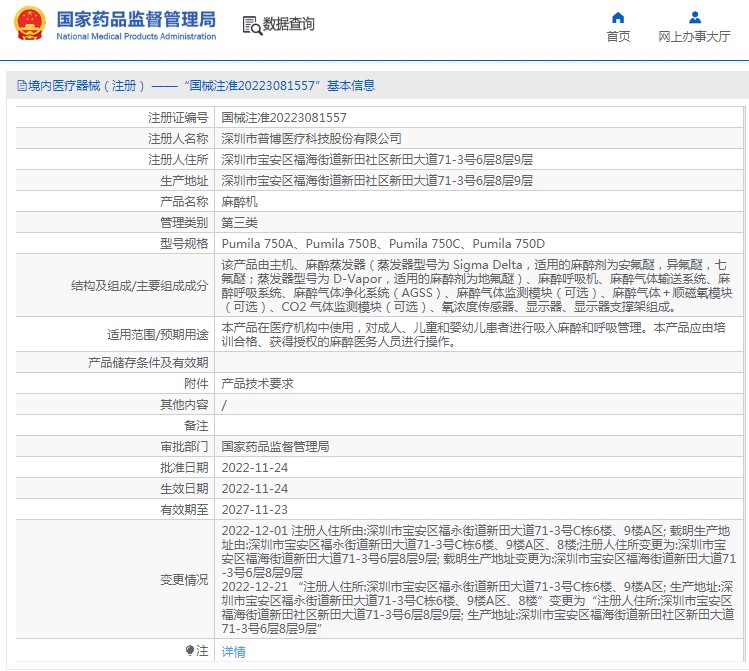
Task: Click the lightbulb icon beside 注
Action: 190,650
